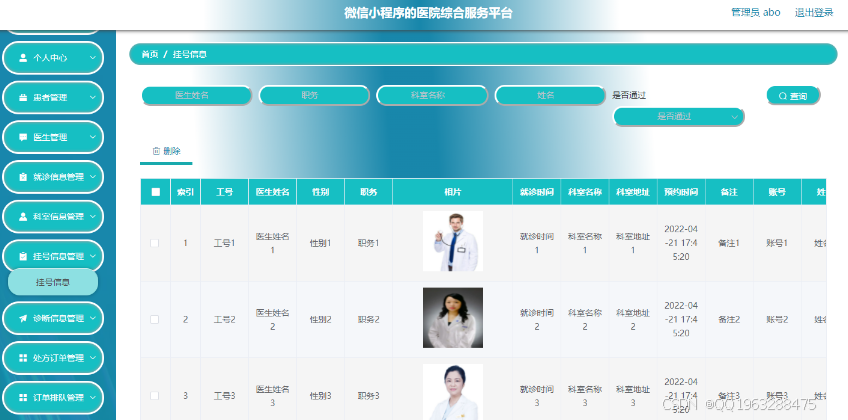Click the 就诊时间 column header
Screen dimensions: 848x420
(536, 192)
